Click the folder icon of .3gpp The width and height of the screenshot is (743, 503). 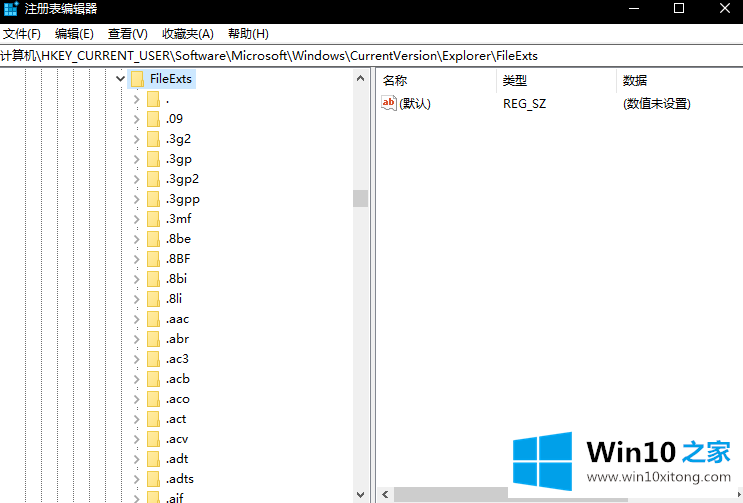click(x=153, y=199)
